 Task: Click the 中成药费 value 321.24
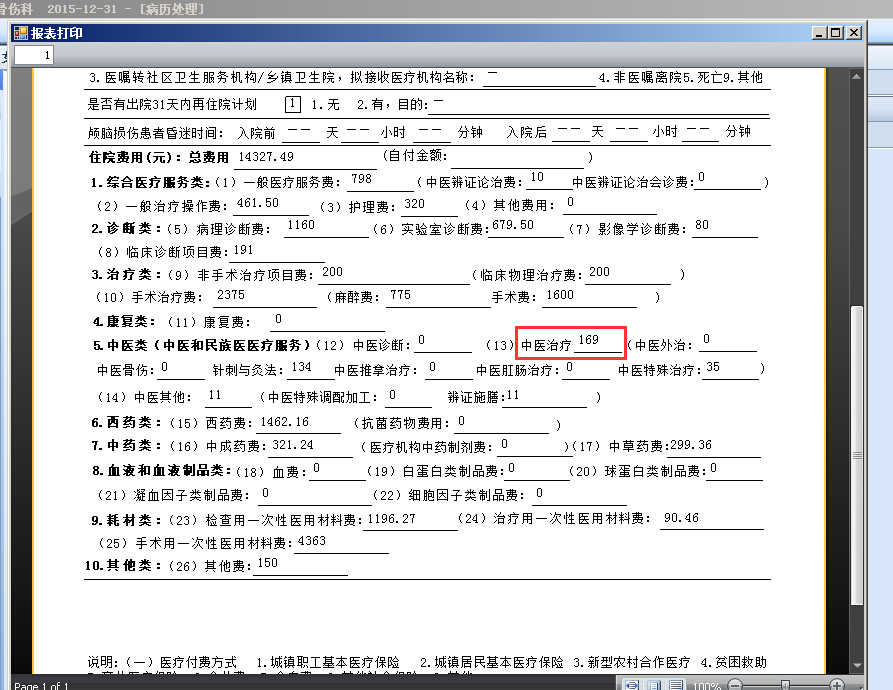(x=293, y=445)
